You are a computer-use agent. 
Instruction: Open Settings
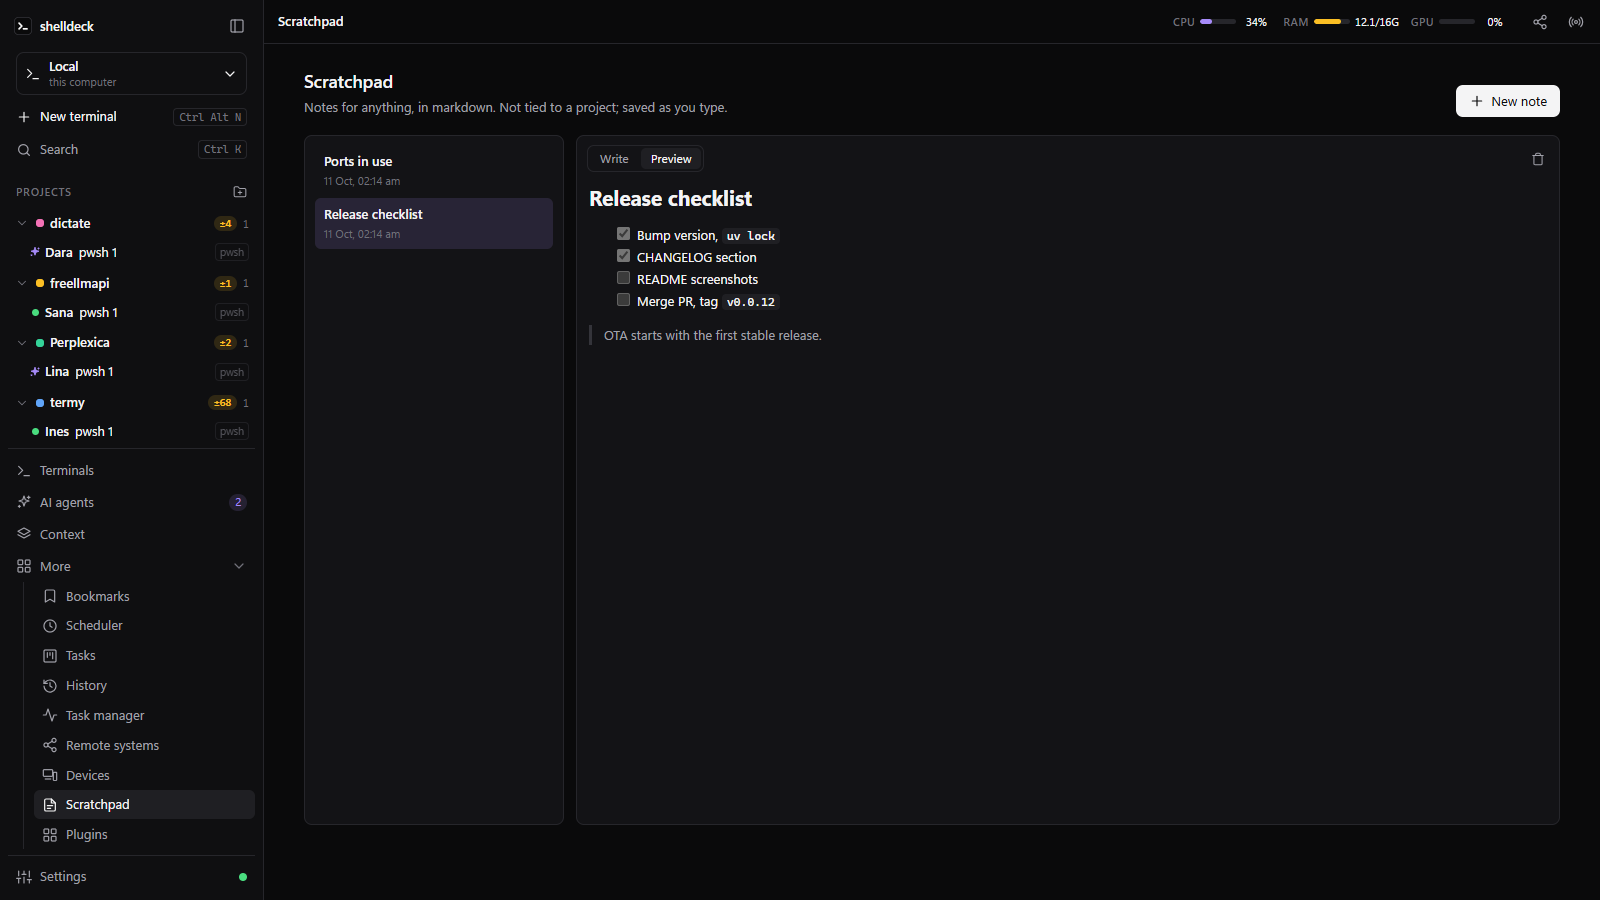coord(131,877)
